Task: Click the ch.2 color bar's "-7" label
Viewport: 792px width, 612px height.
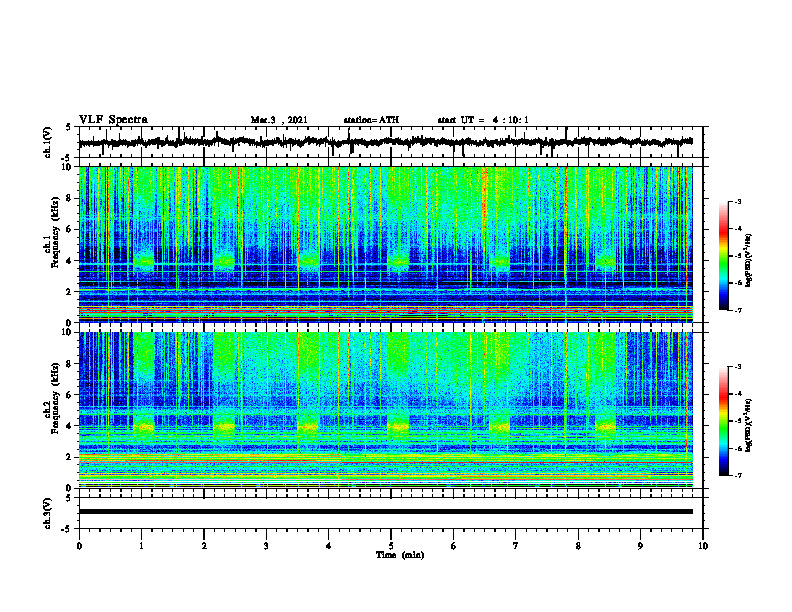Action: [x=738, y=475]
